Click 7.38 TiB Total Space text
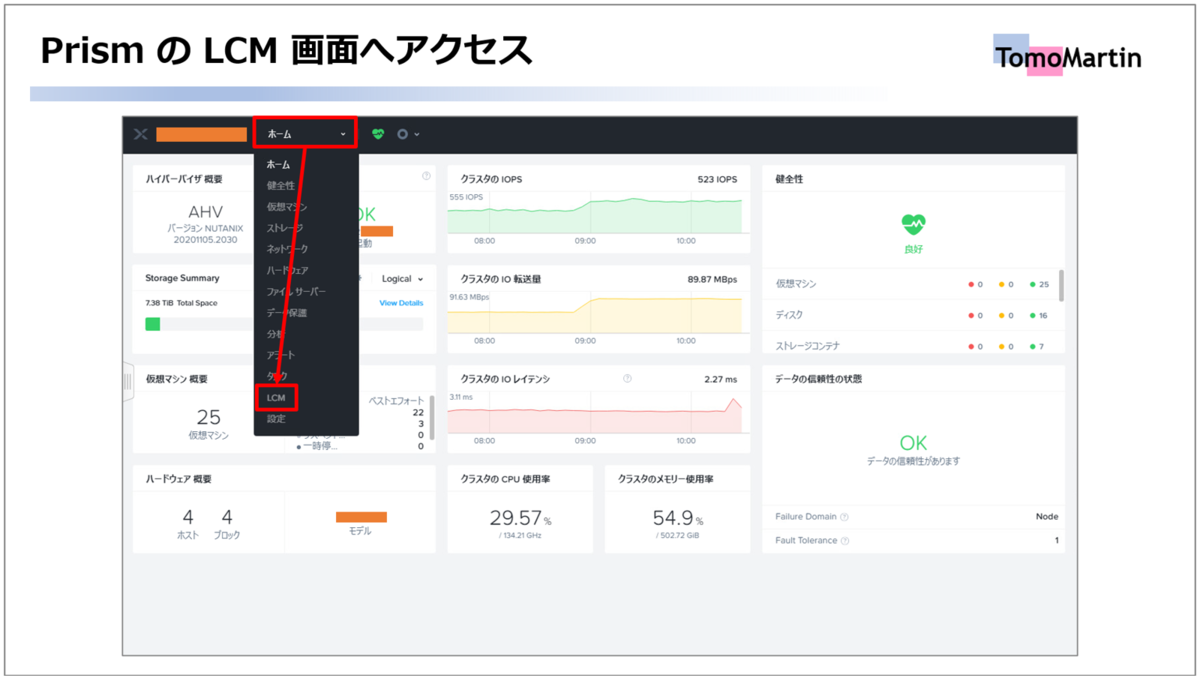 (181, 303)
